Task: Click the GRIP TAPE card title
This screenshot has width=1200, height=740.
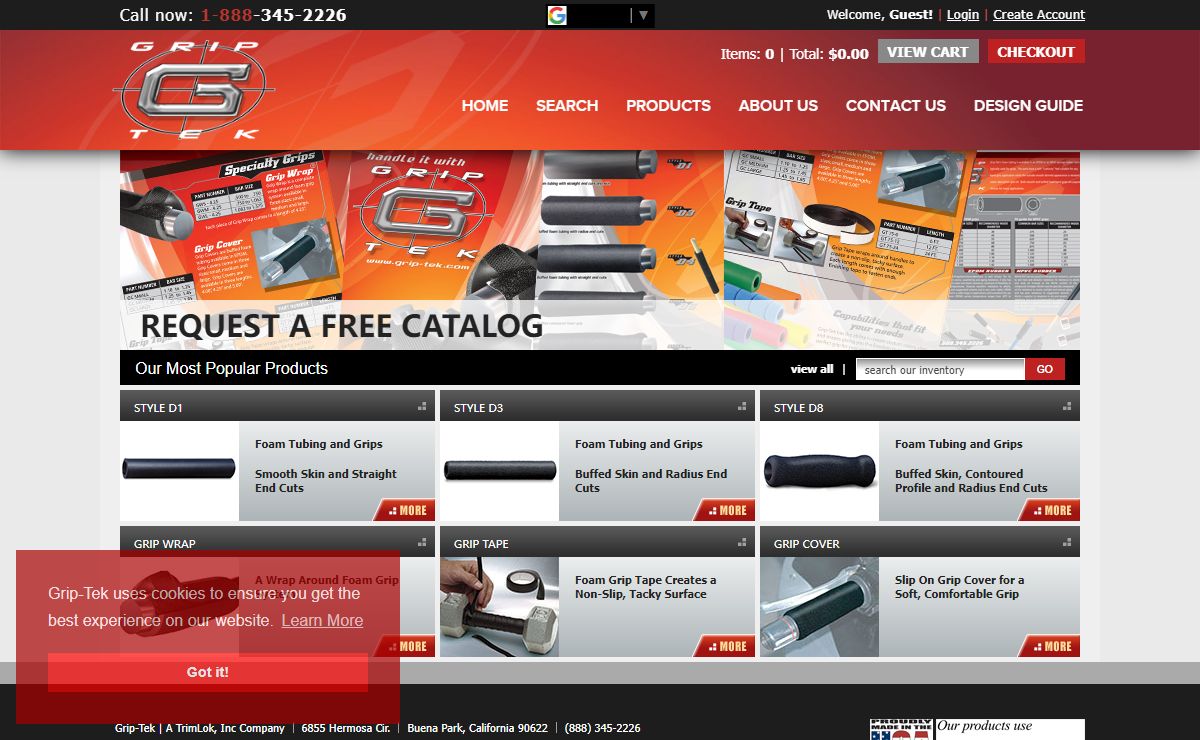Action: 481,544
